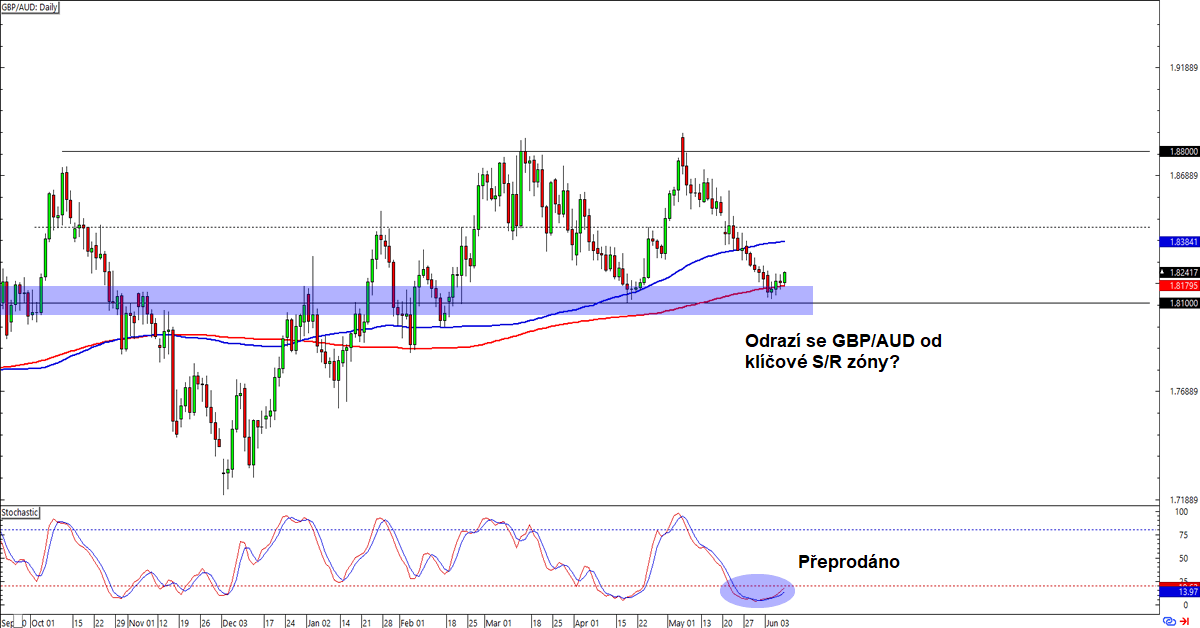Click the GBP/AUD: Daily chart title

[x=31, y=6]
